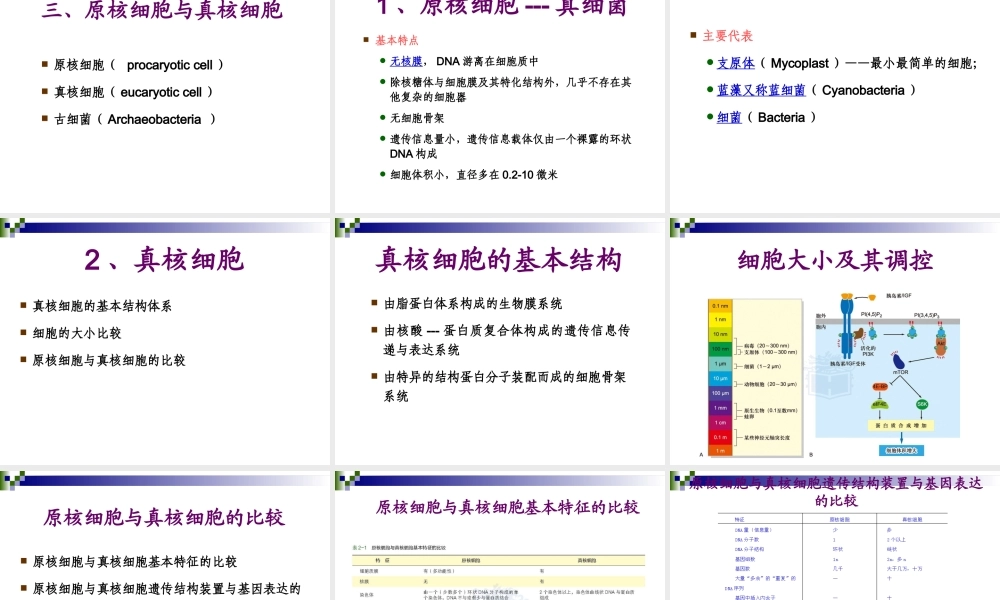The image size is (1000, 600).
Task: Select the activated PI3K icon in the diagram
Action: [x=859, y=335]
